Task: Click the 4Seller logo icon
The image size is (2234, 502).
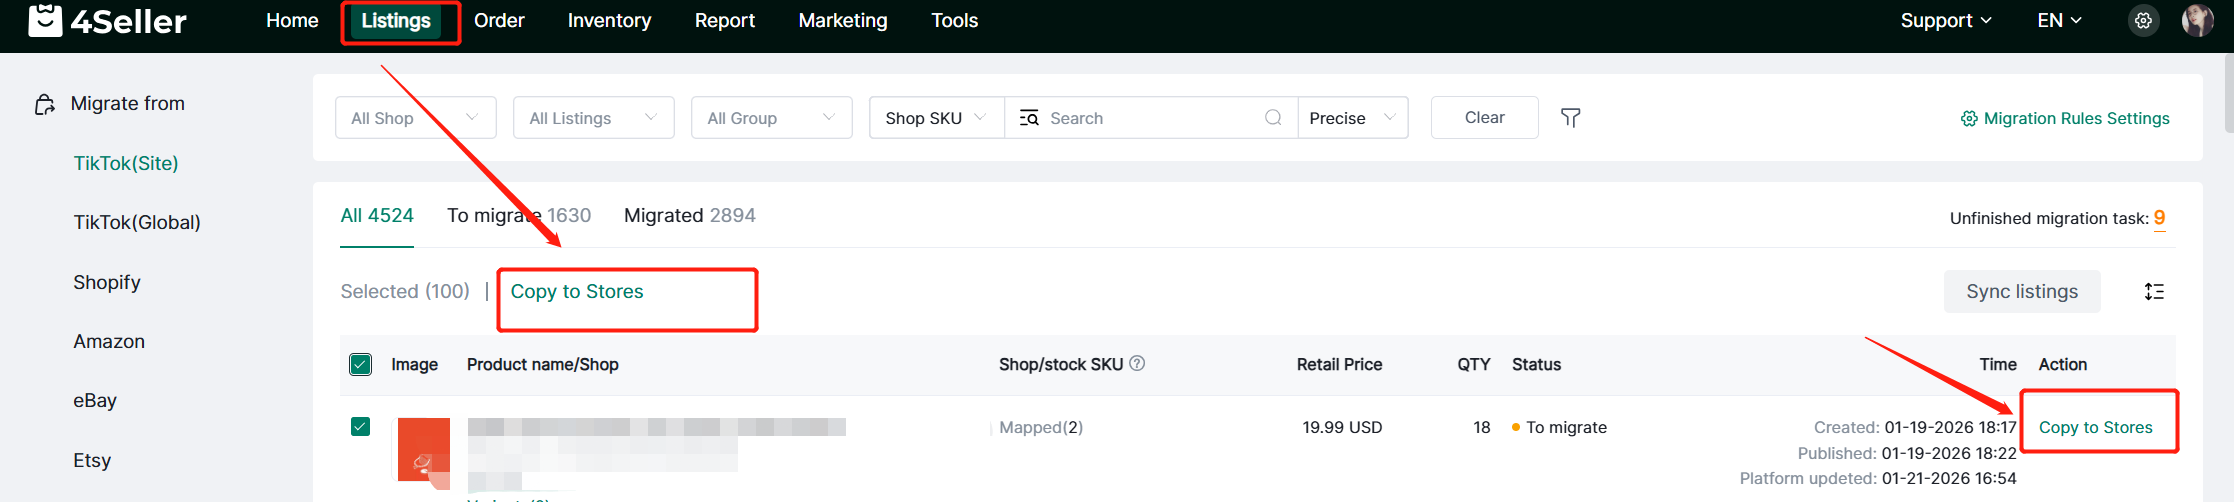Action: pyautogui.click(x=45, y=20)
